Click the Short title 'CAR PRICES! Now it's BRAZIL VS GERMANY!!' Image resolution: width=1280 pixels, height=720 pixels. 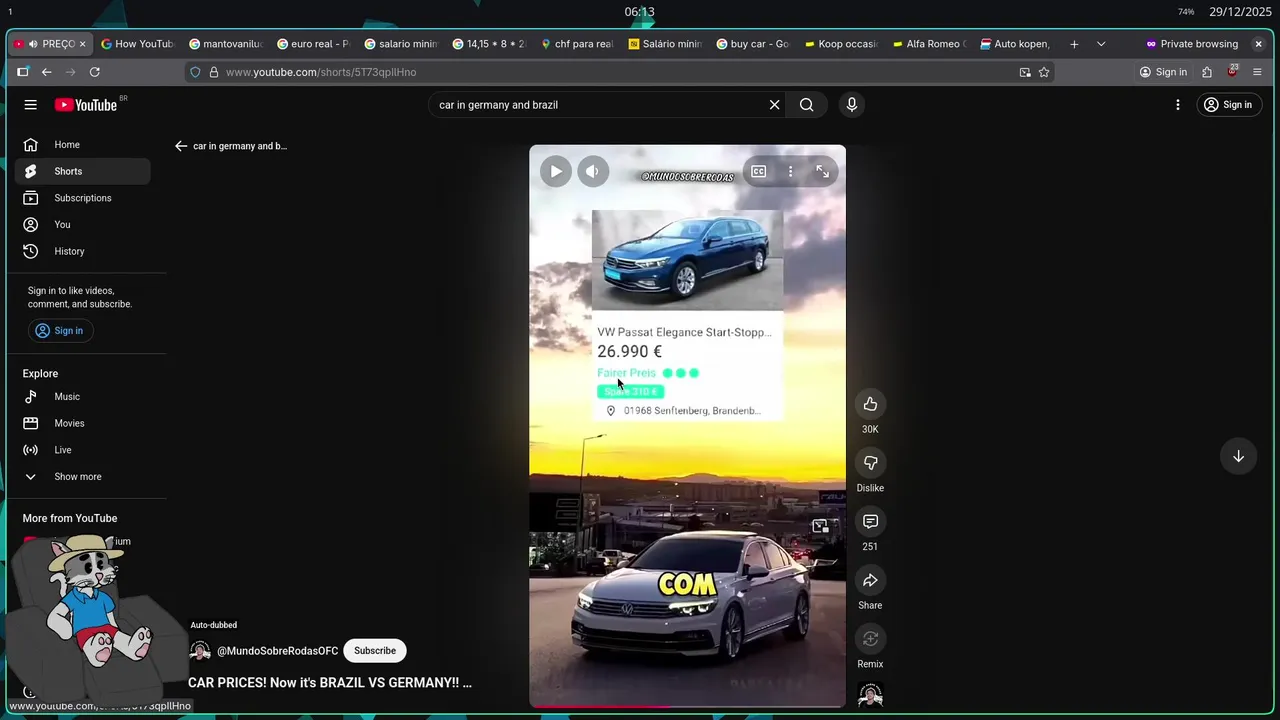point(330,683)
